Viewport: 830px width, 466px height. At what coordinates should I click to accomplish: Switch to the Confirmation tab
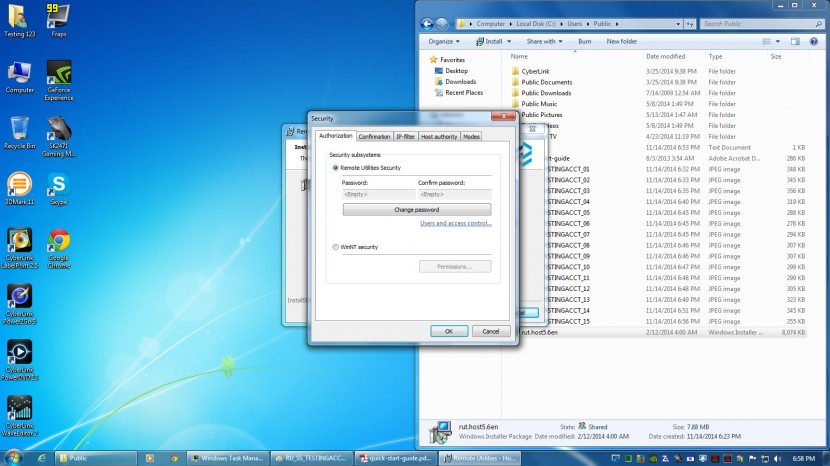point(374,137)
